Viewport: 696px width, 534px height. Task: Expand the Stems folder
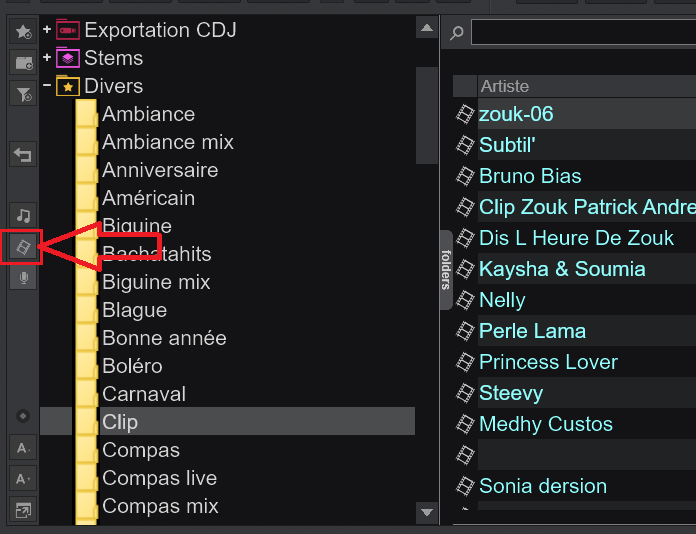pyautogui.click(x=47, y=58)
